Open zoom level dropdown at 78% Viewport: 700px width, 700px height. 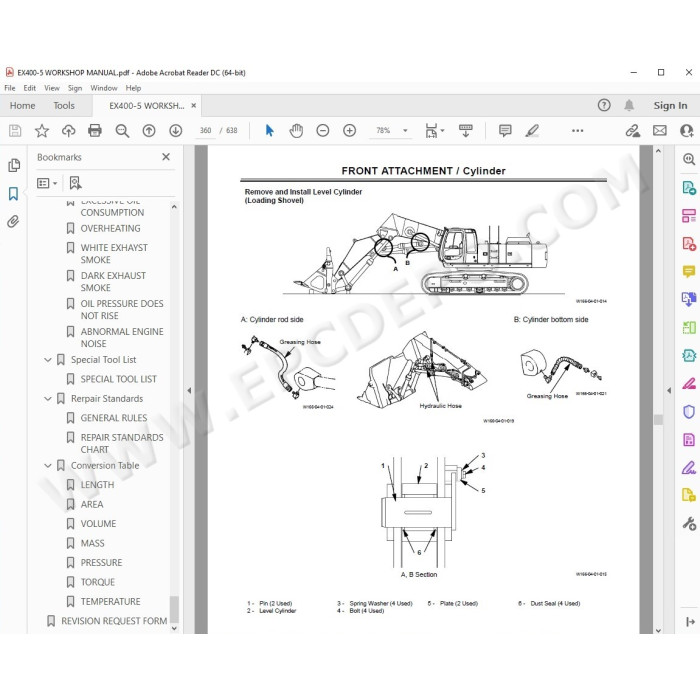(405, 130)
